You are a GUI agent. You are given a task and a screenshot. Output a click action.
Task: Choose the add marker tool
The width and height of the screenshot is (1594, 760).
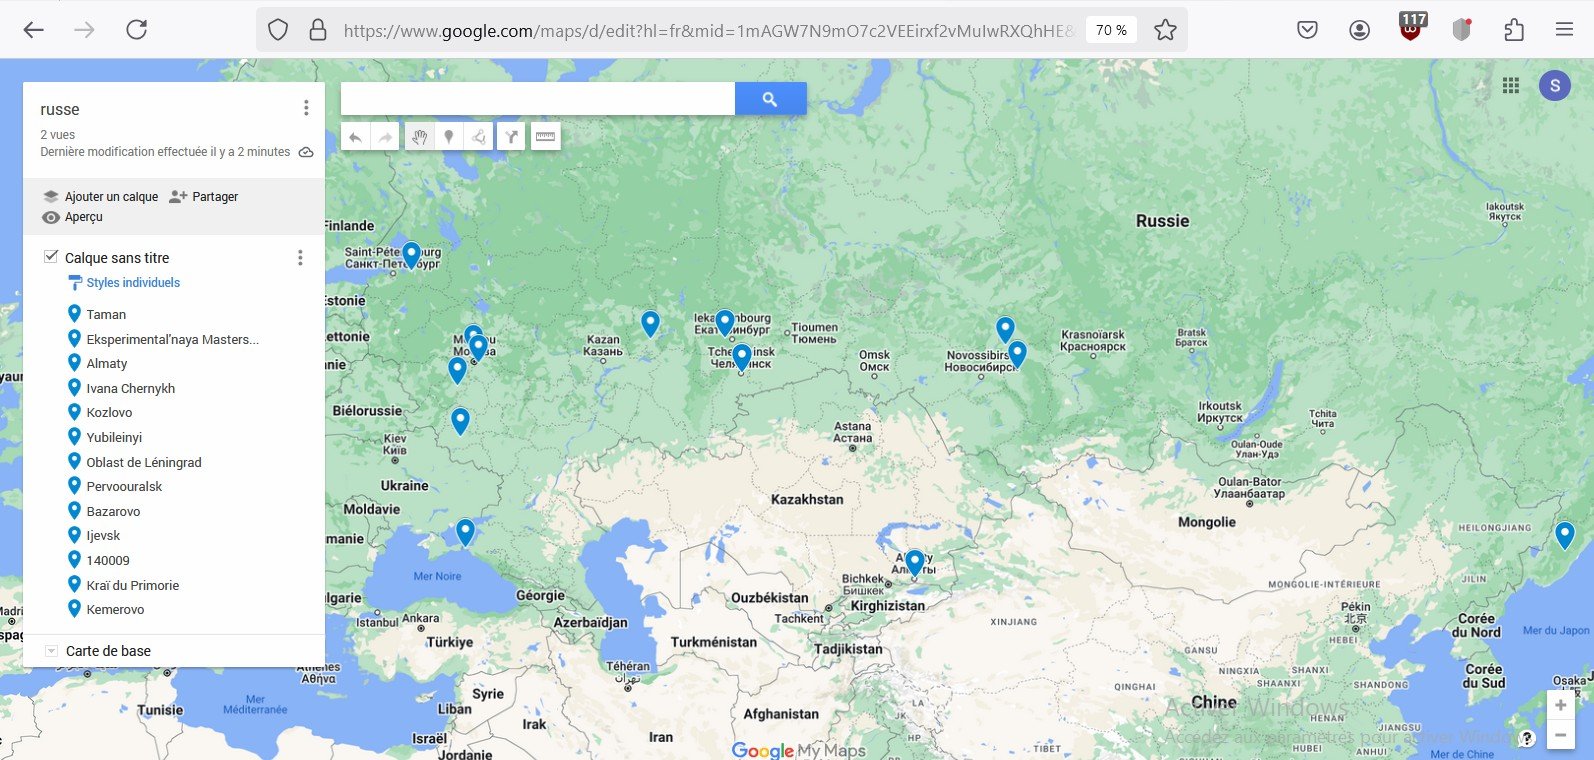449,137
